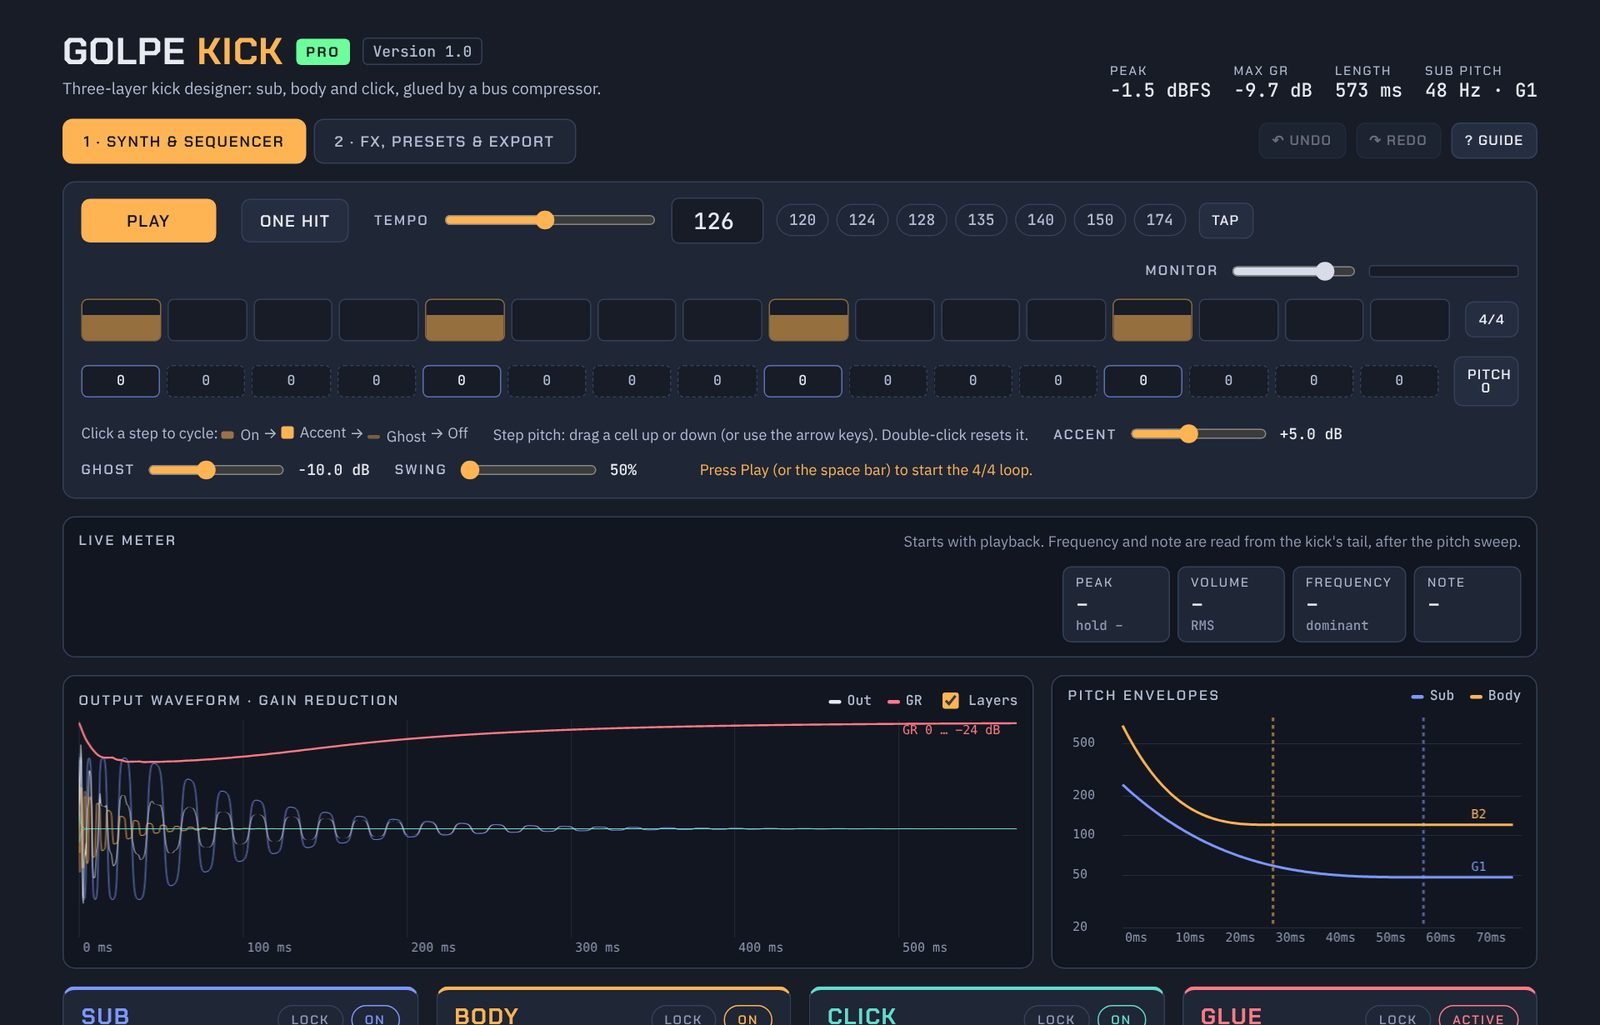The width and height of the screenshot is (1600, 1025).
Task: Set tempo preset to 135
Action: tap(981, 220)
